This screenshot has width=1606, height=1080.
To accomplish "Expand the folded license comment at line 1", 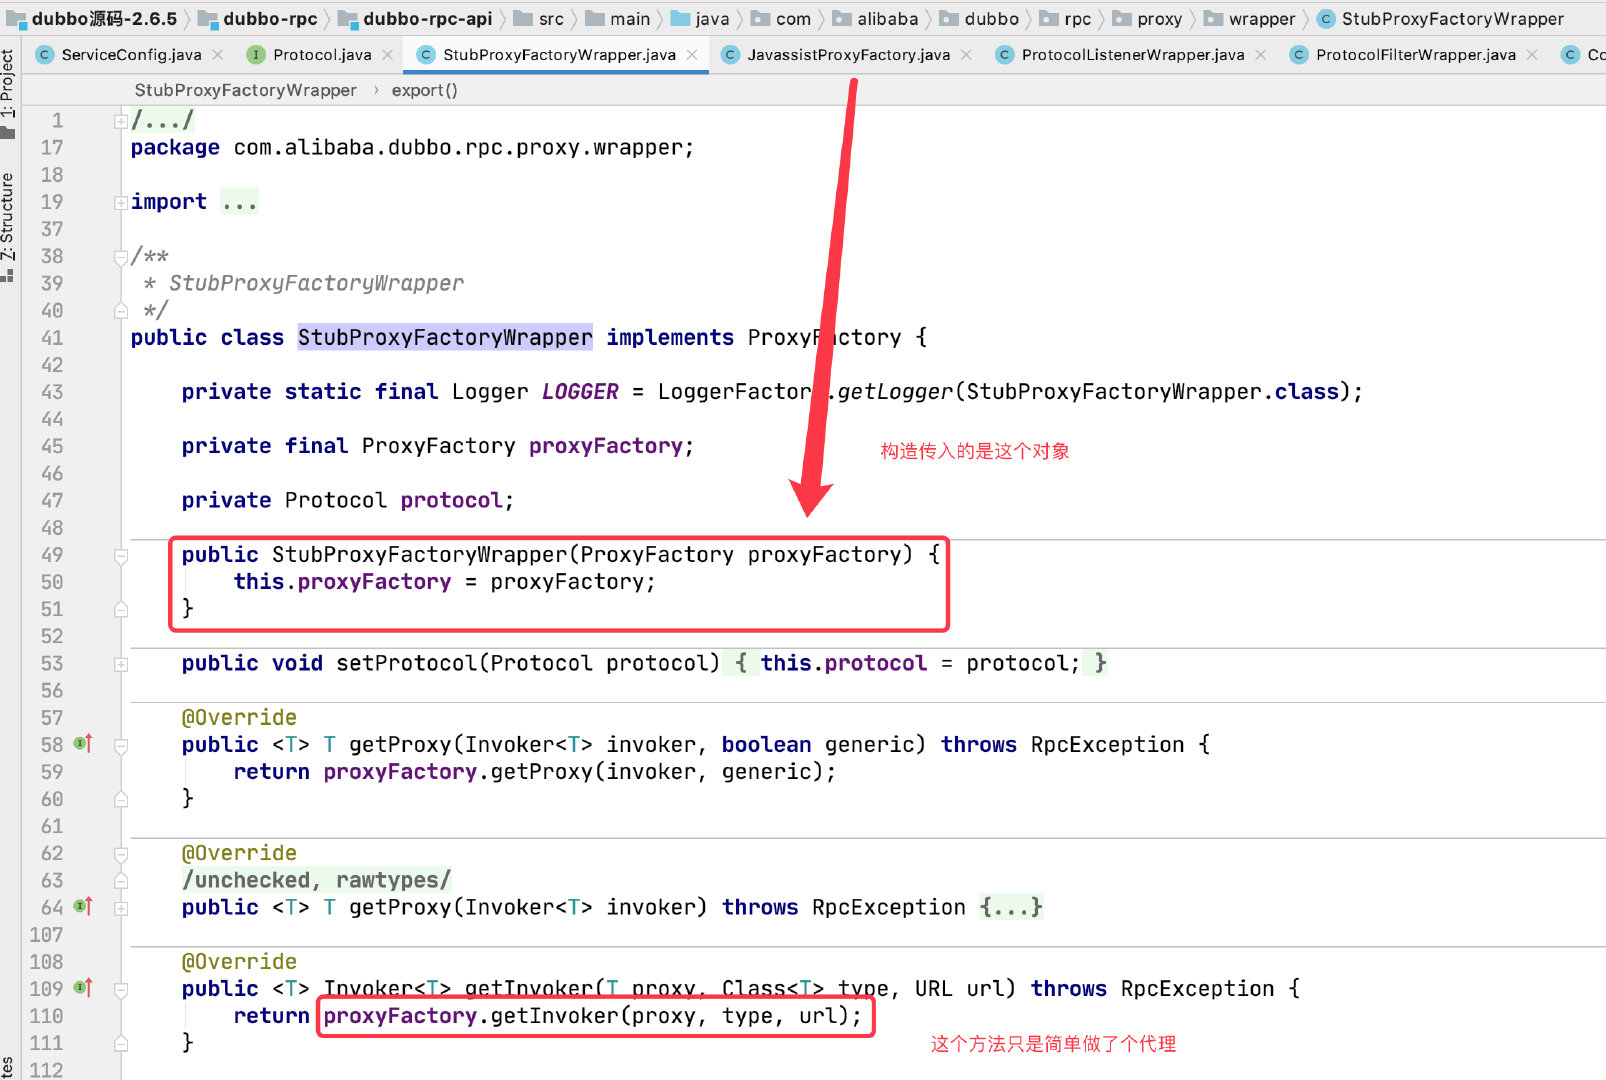I will pos(121,121).
